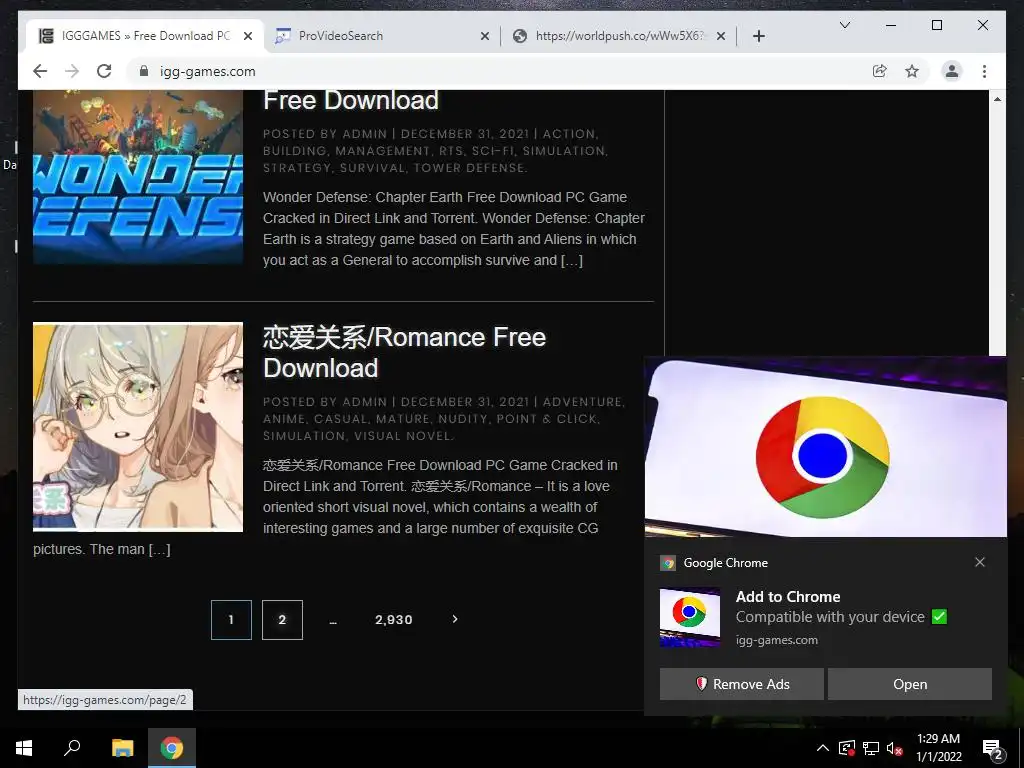Share this page via the share icon
Screen dimensions: 1024x768
click(x=880, y=71)
